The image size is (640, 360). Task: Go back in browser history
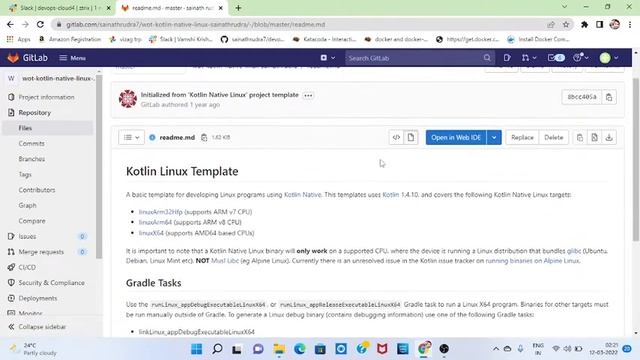10,24
